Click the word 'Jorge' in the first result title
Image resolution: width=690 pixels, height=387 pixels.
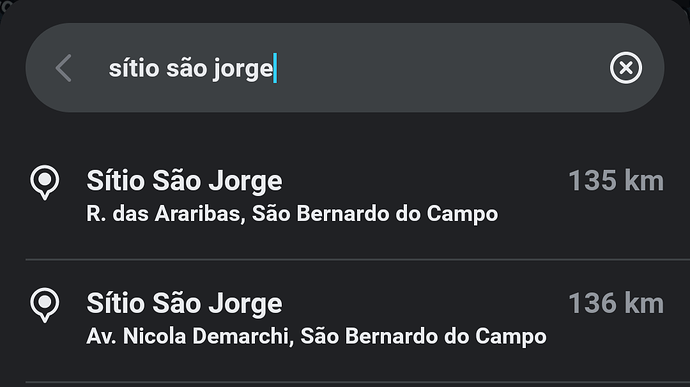coord(245,181)
